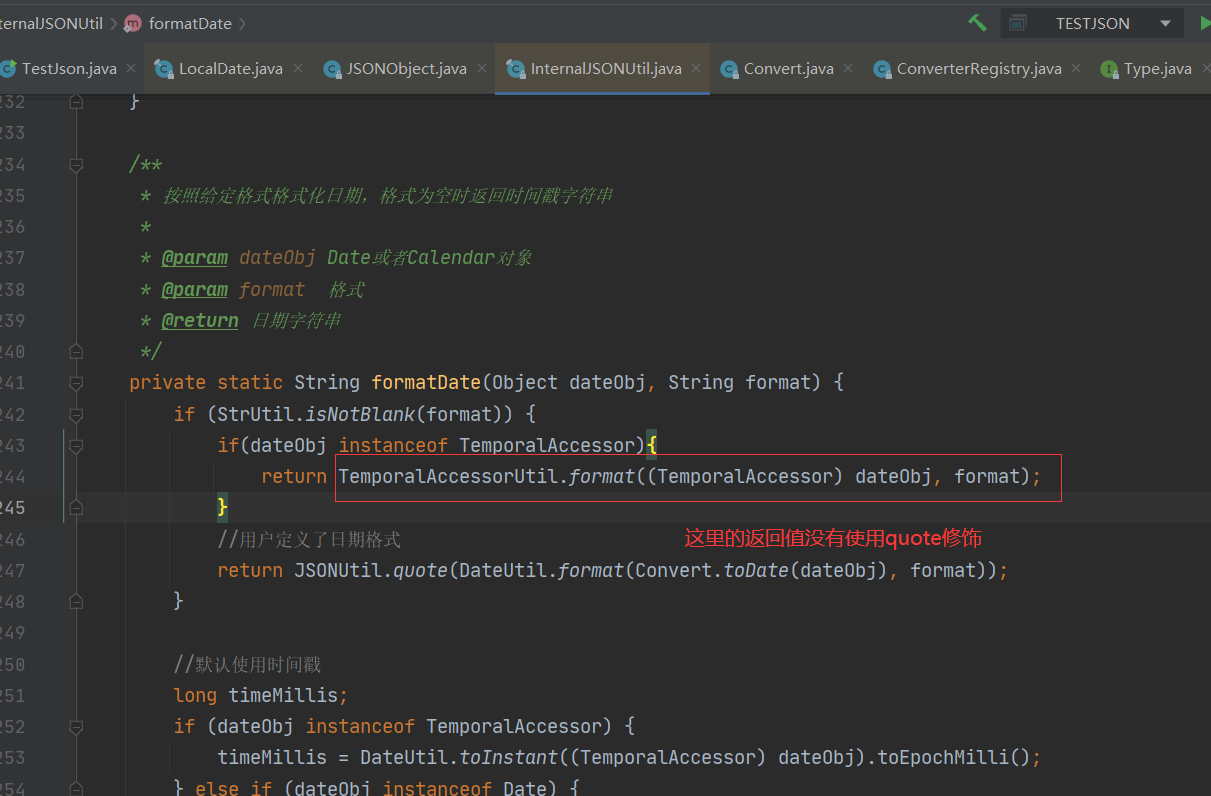Close the TestJson.java tab

coord(131,68)
